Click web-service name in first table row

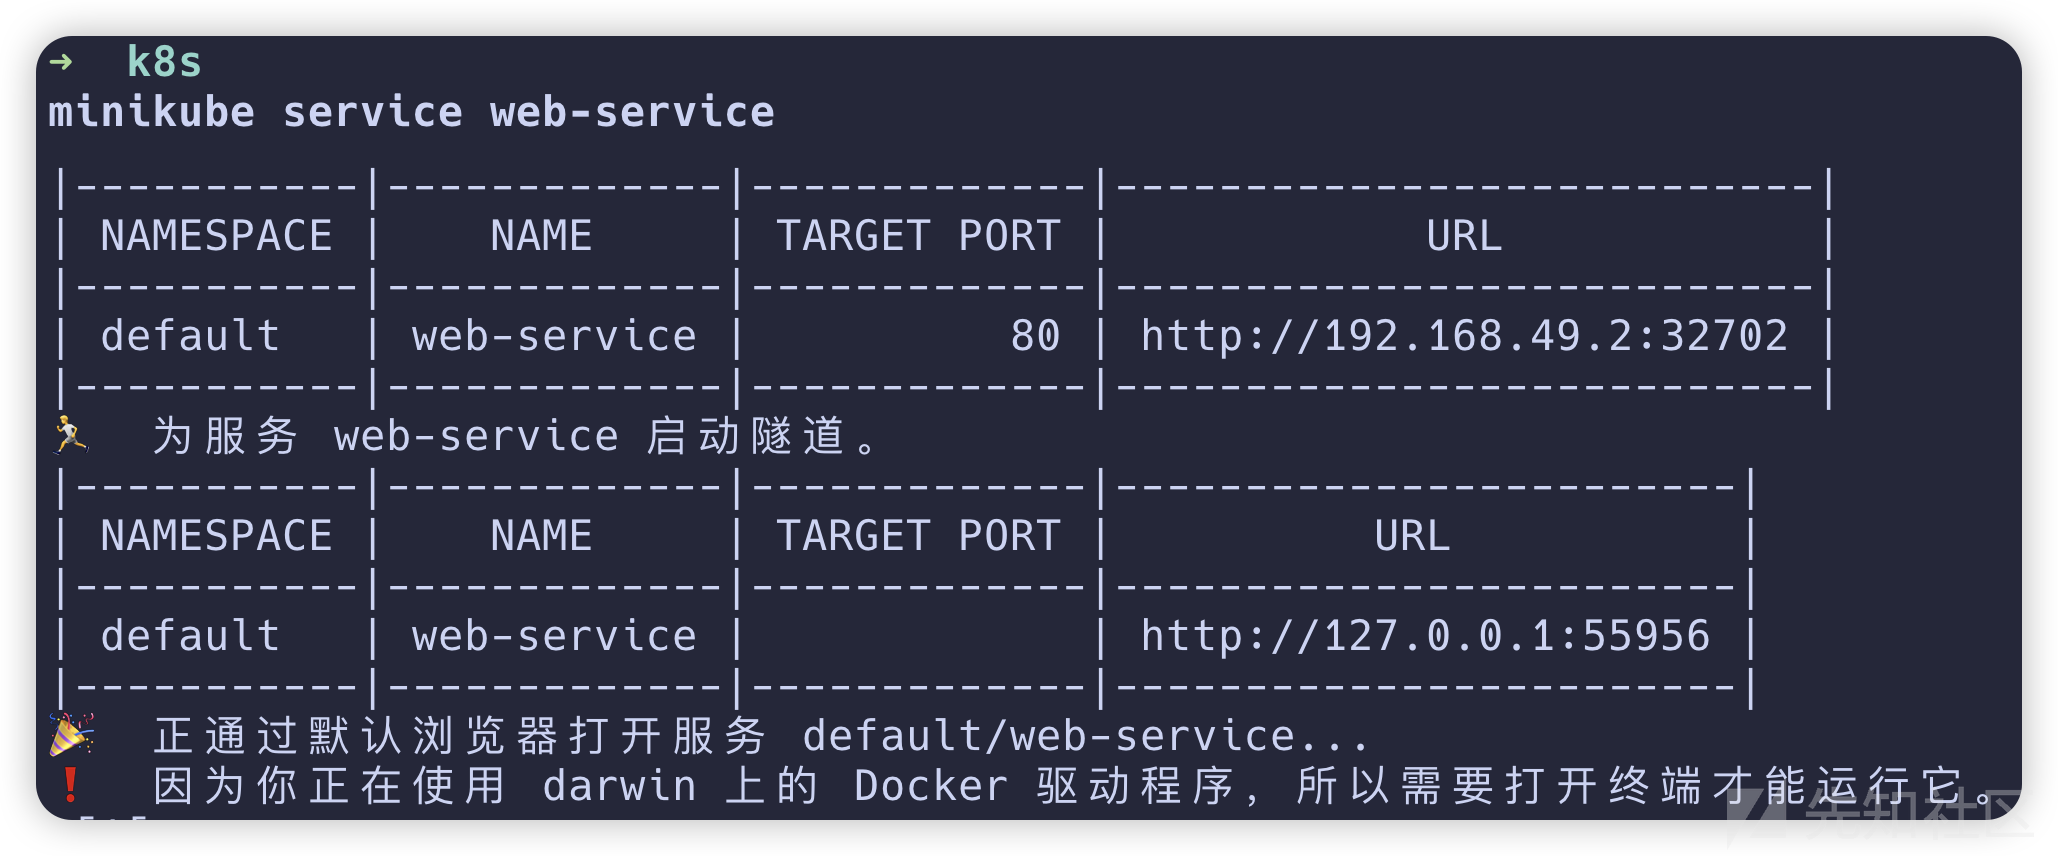(x=554, y=336)
